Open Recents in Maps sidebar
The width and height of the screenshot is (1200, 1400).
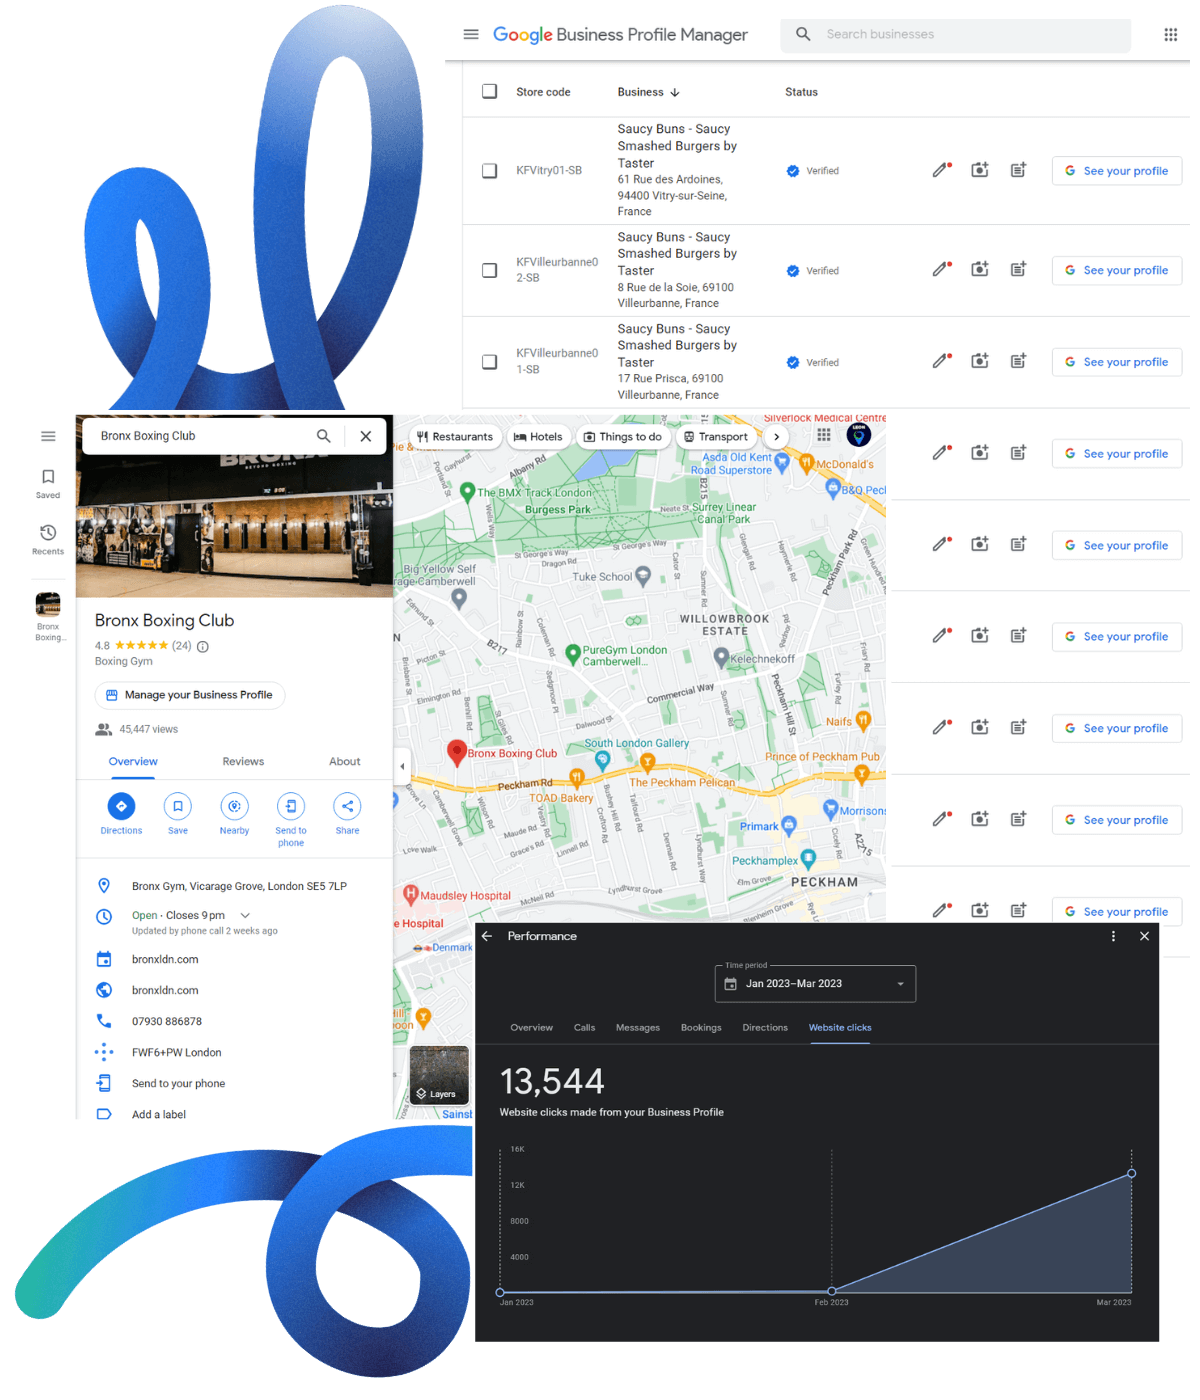click(x=48, y=540)
